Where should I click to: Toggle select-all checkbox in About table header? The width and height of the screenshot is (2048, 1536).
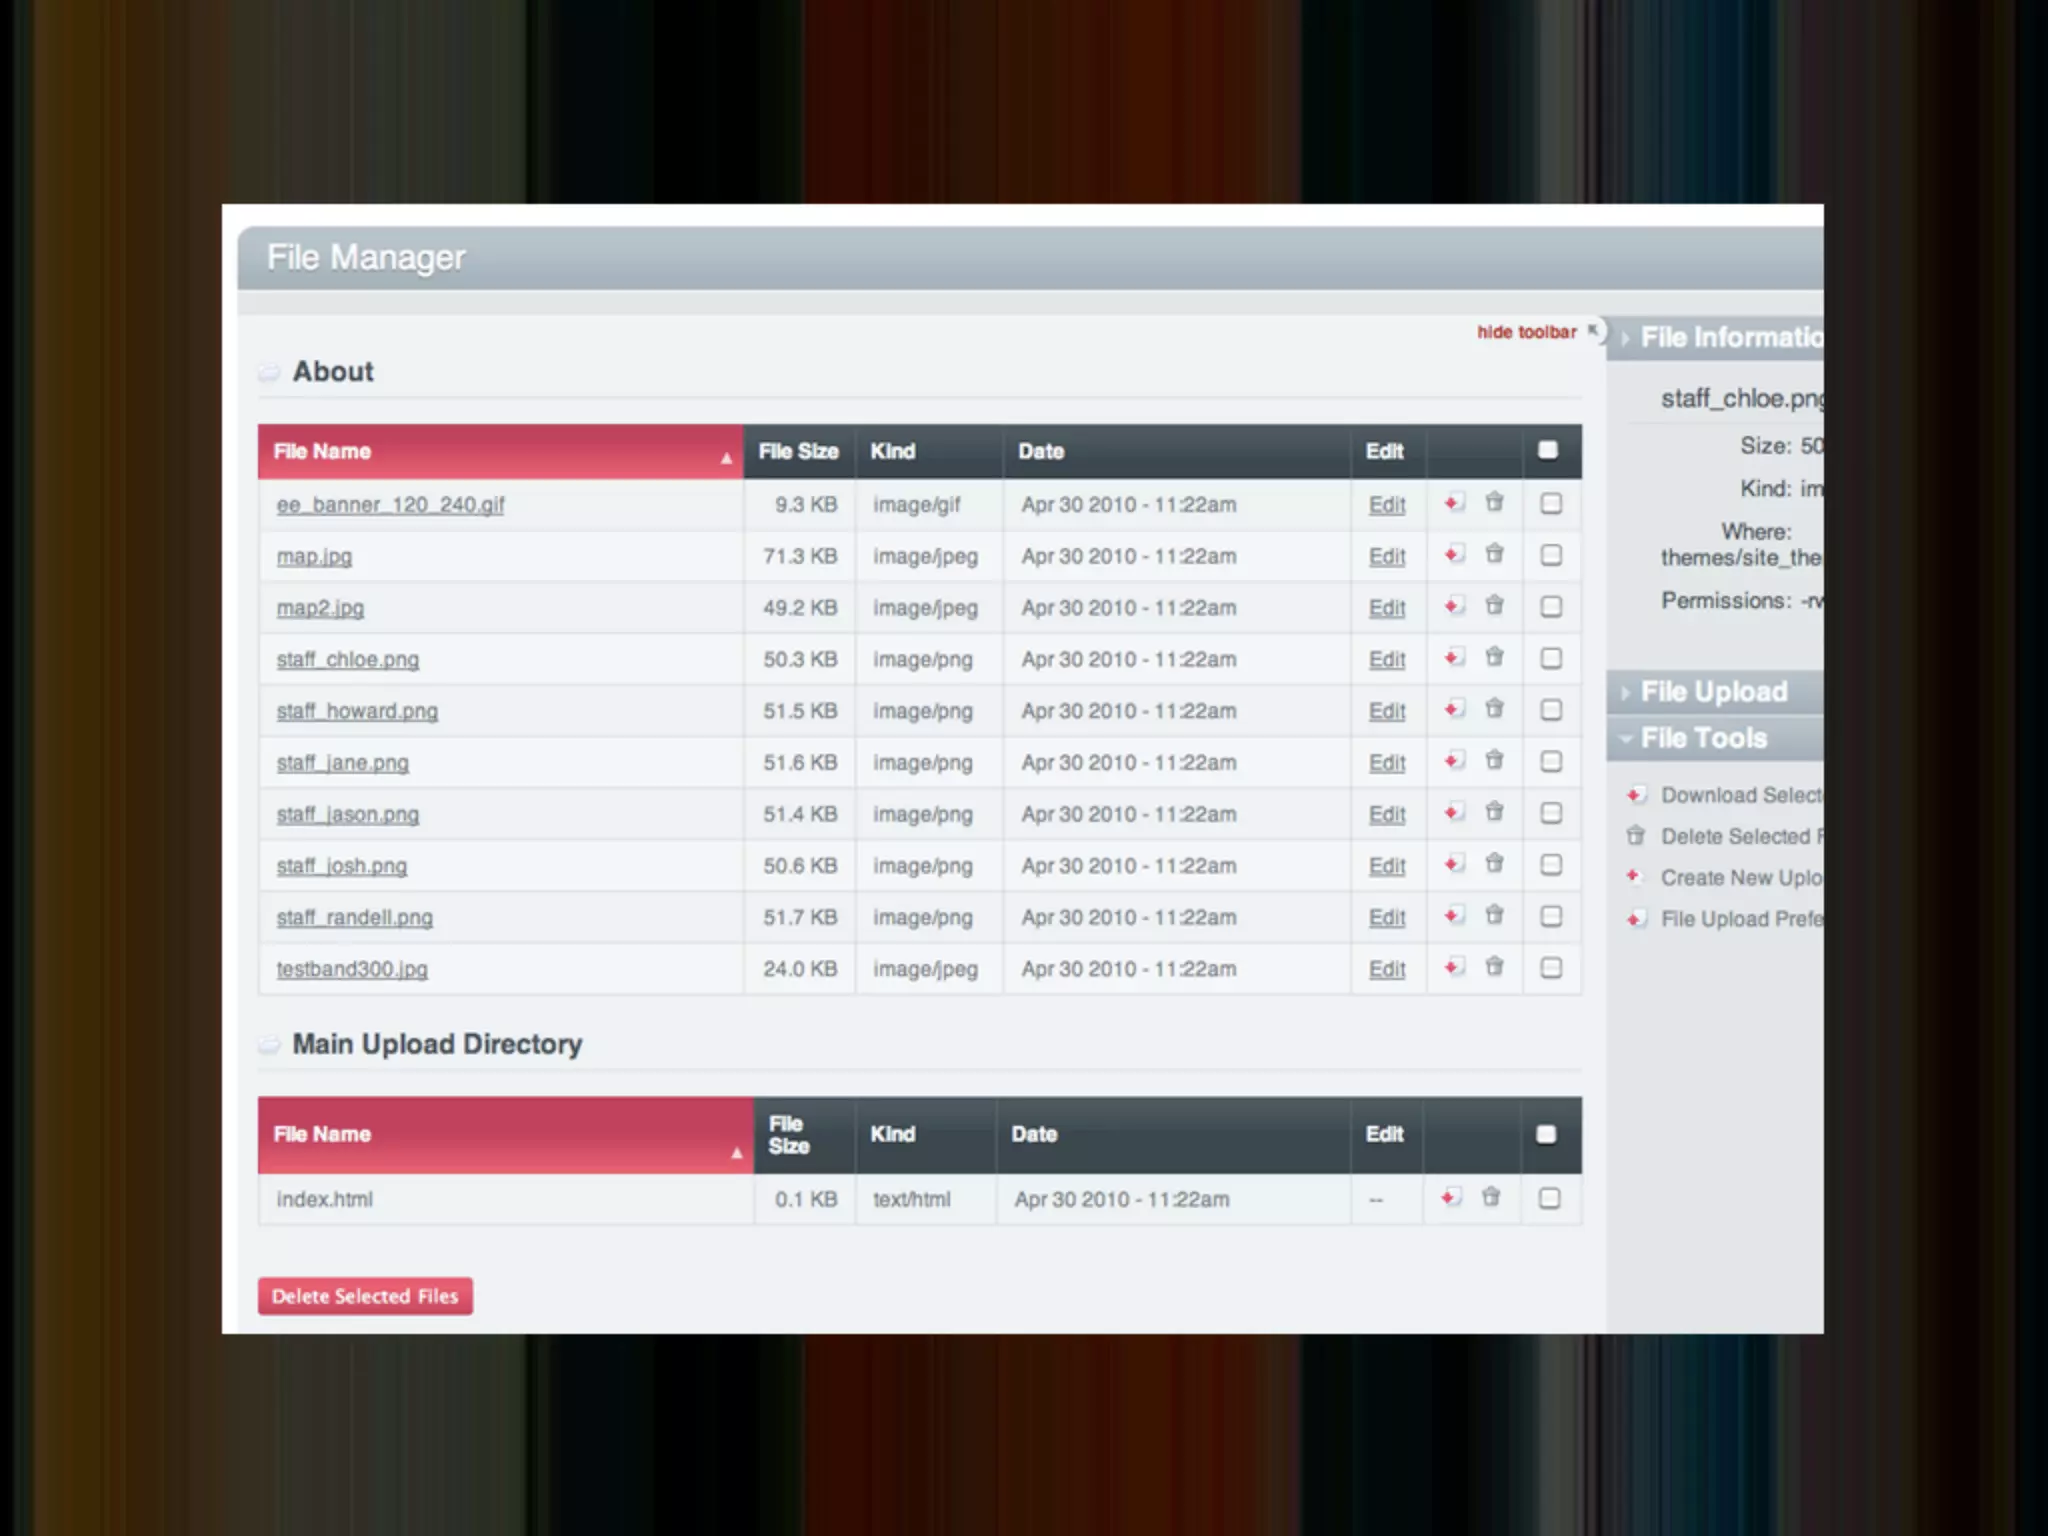coord(1547,450)
